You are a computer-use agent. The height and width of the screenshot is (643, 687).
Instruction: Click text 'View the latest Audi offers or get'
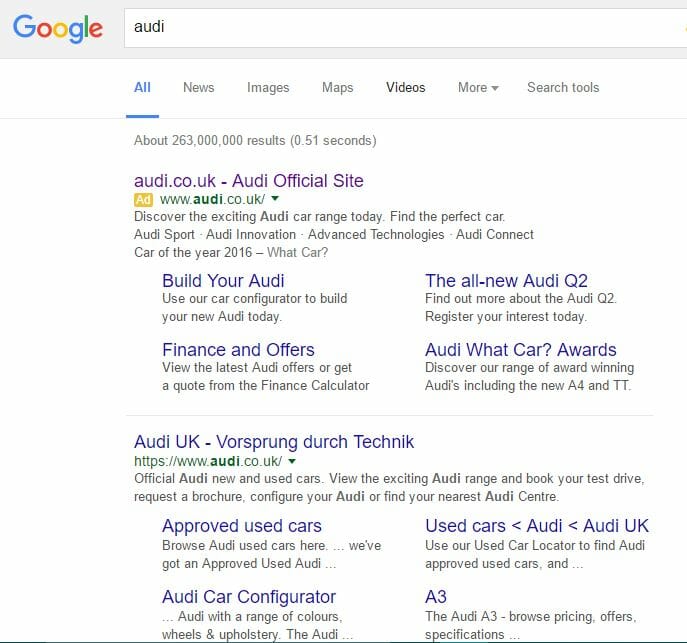point(257,368)
